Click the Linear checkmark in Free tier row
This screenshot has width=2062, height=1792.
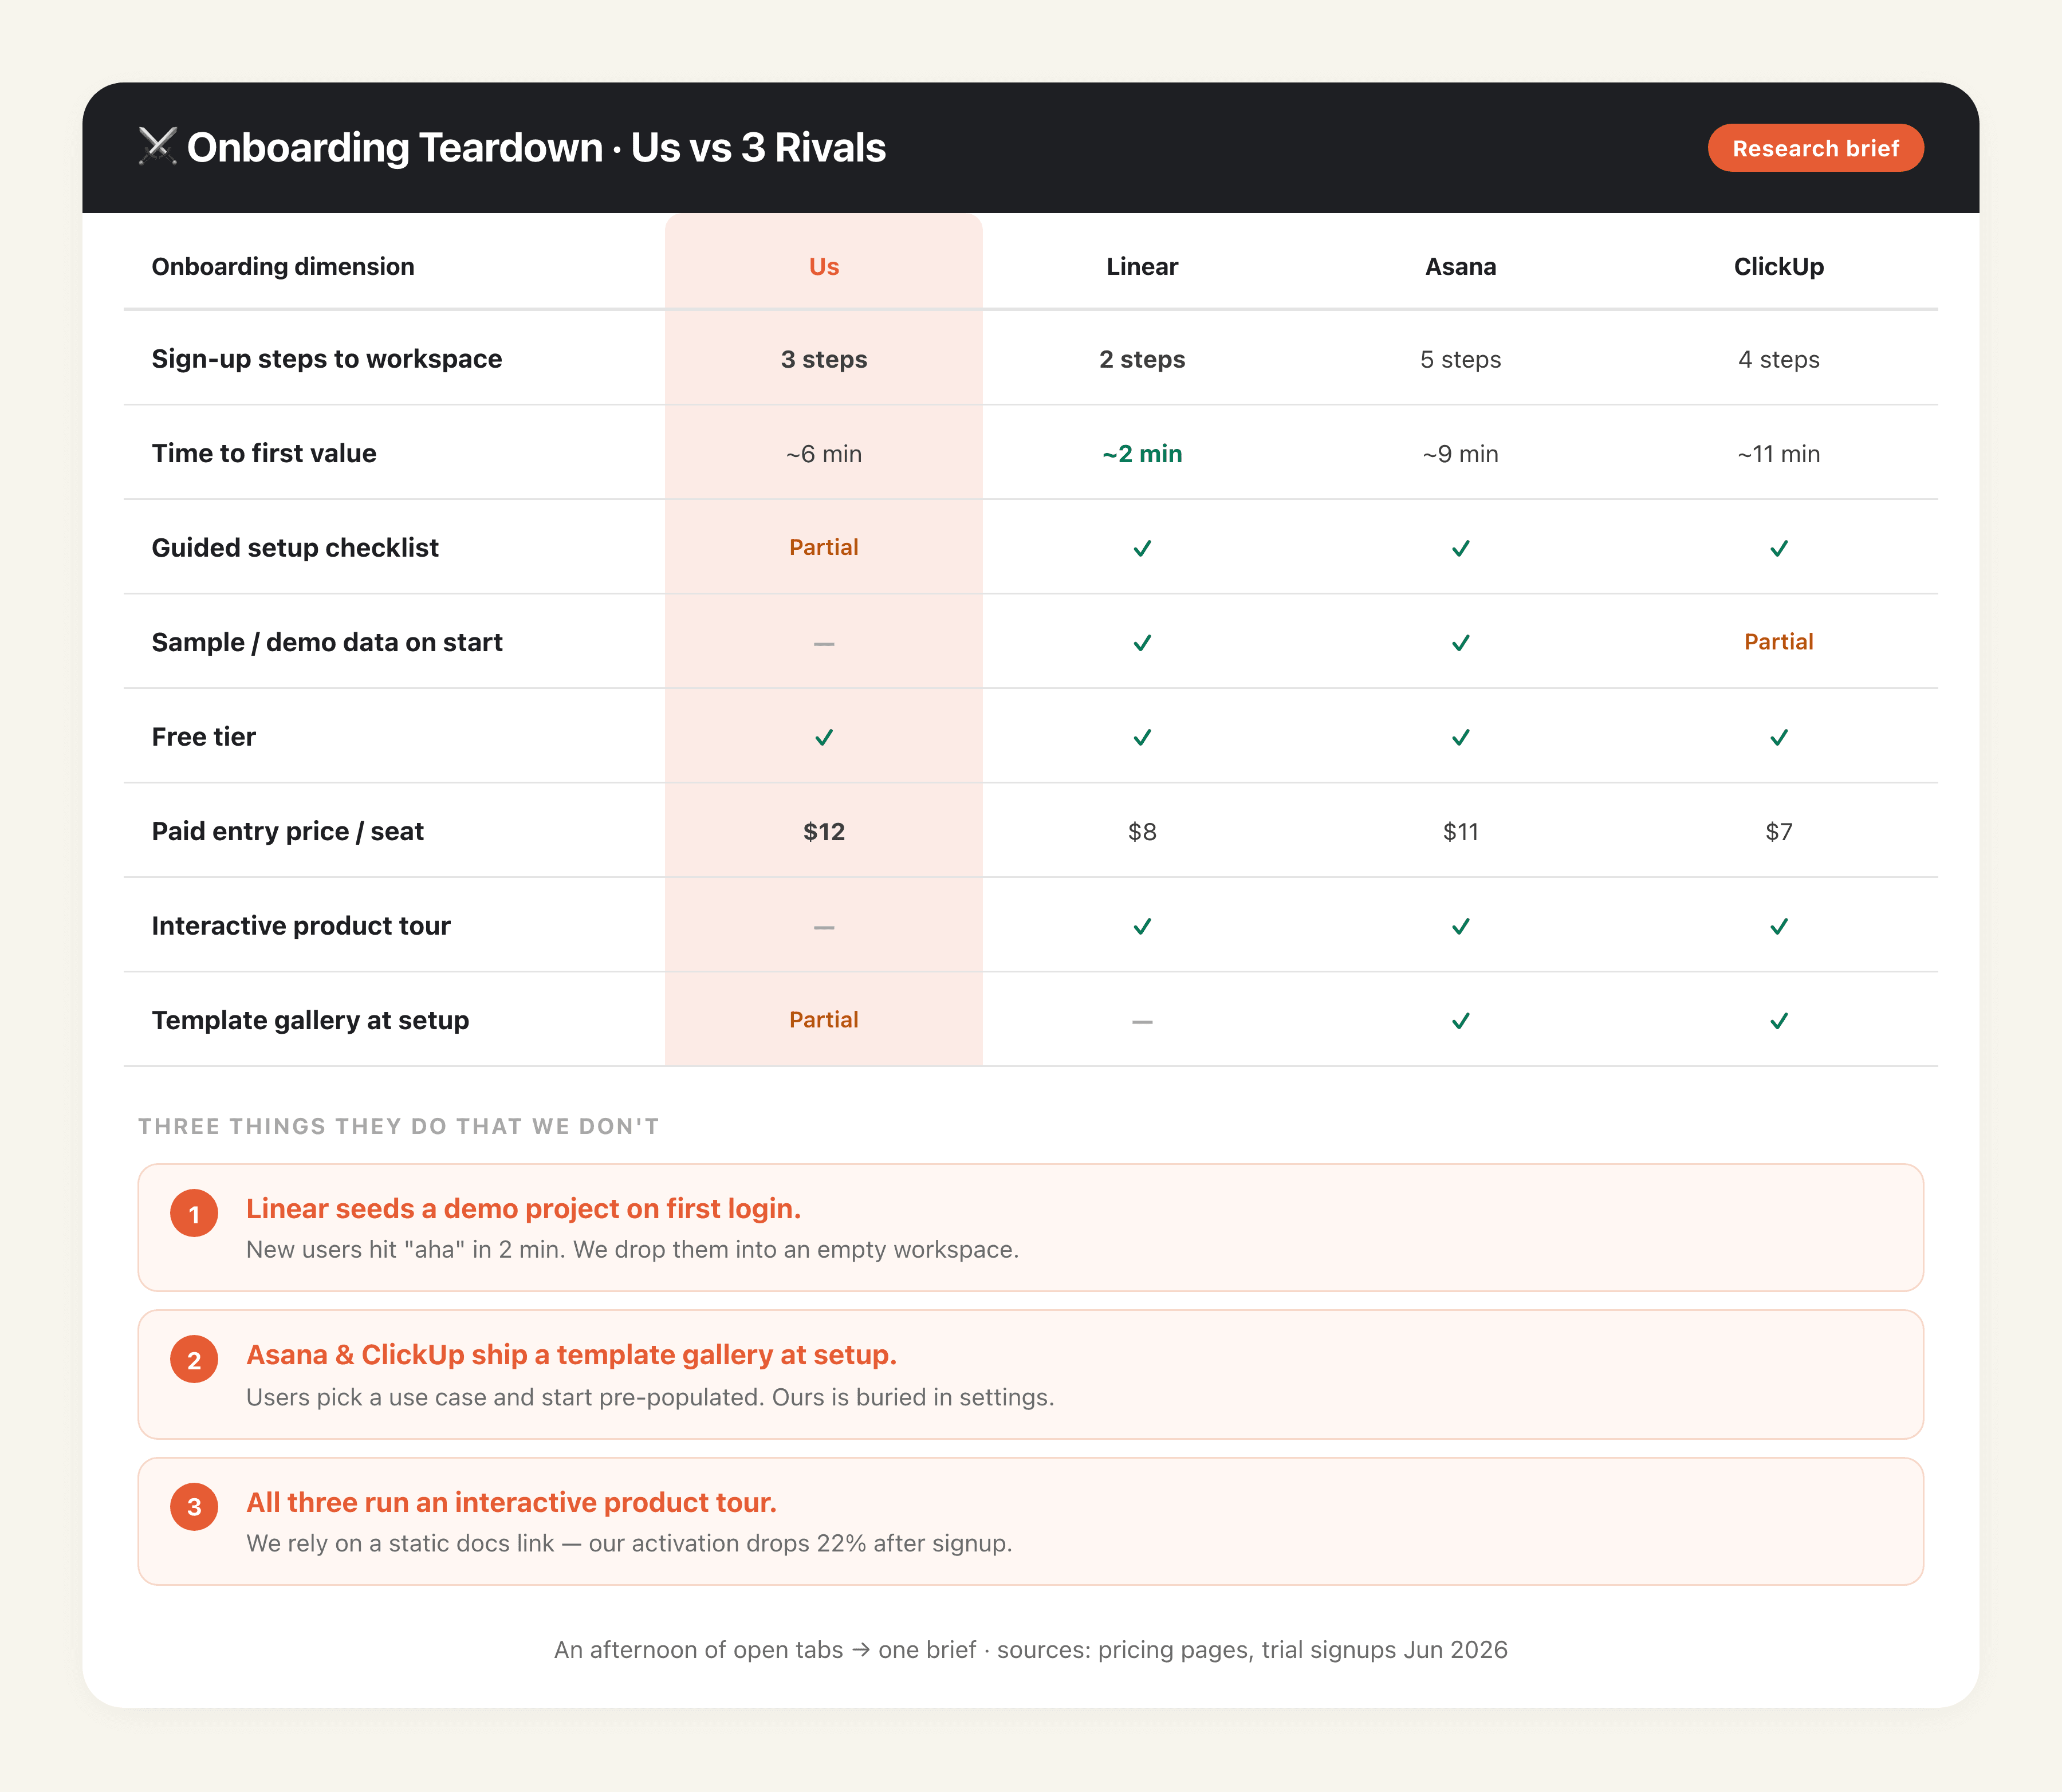(1142, 737)
